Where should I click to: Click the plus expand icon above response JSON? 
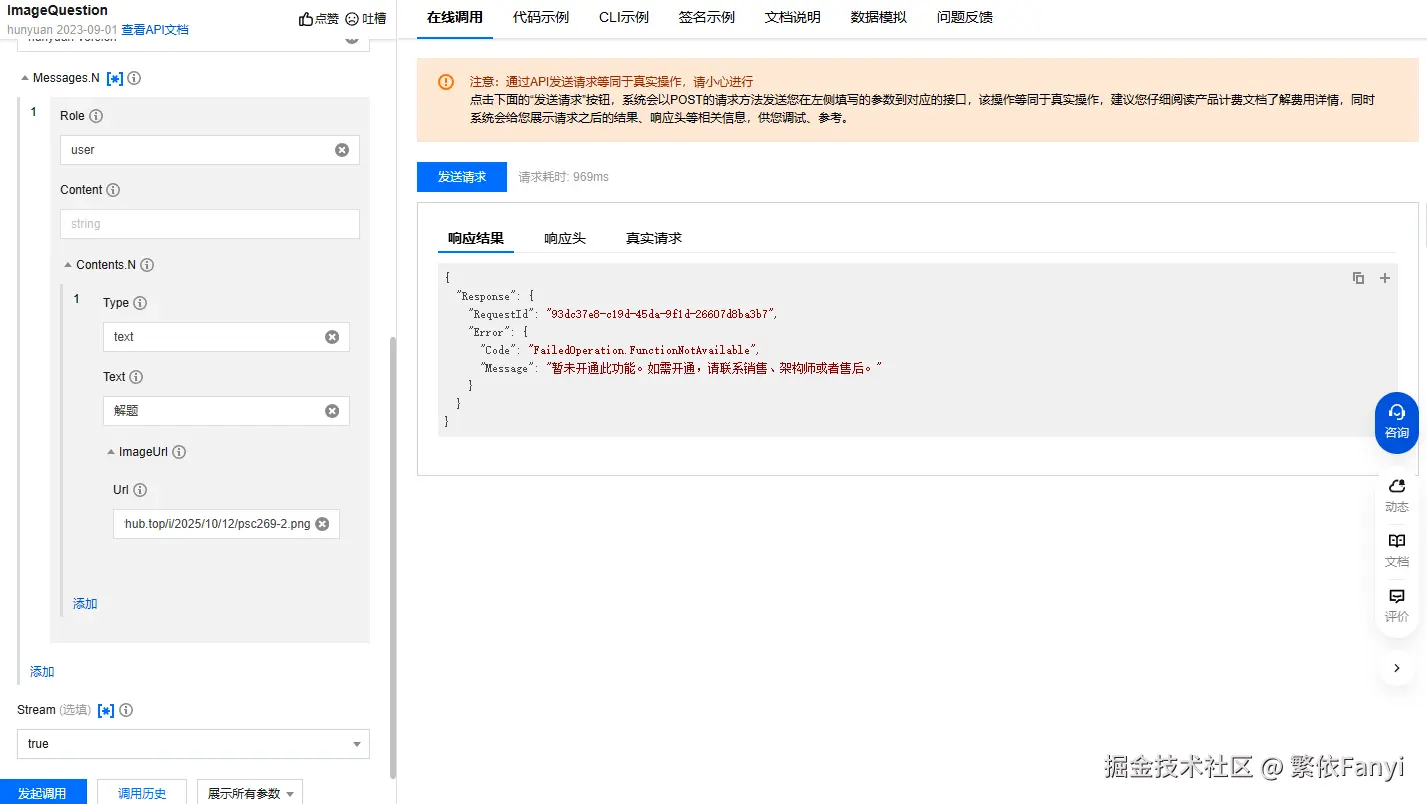pos(1384,278)
